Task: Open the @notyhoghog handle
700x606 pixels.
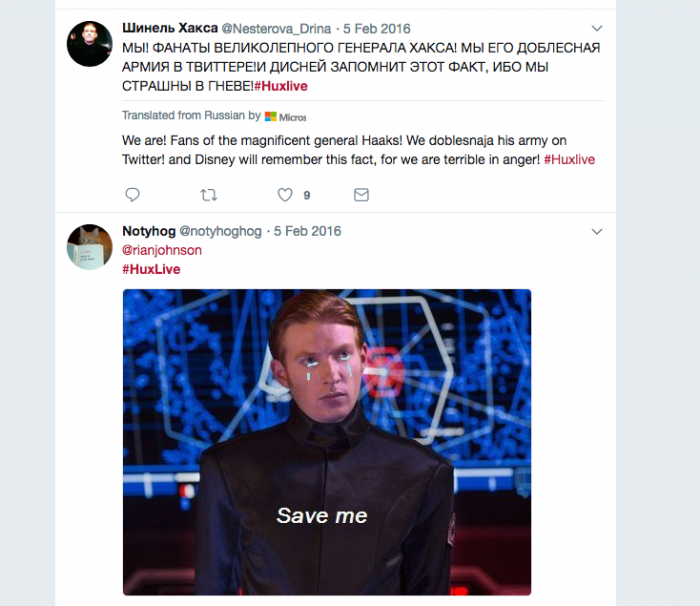Action: pyautogui.click(x=220, y=231)
